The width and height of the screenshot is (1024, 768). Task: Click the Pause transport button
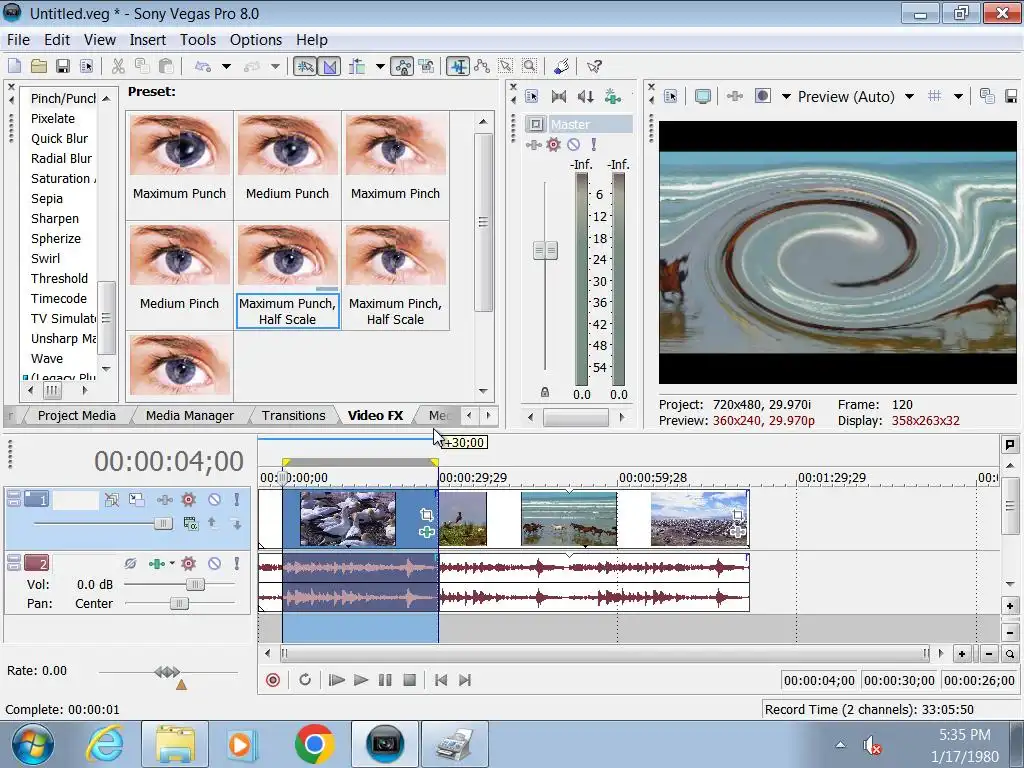385,680
